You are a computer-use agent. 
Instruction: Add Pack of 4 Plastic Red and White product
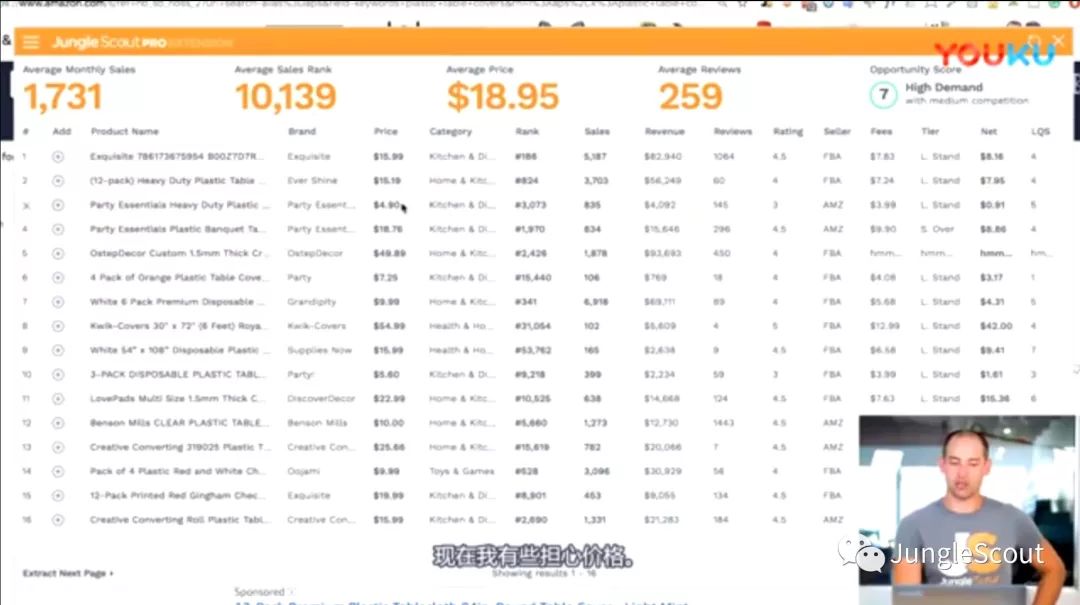[x=58, y=471]
